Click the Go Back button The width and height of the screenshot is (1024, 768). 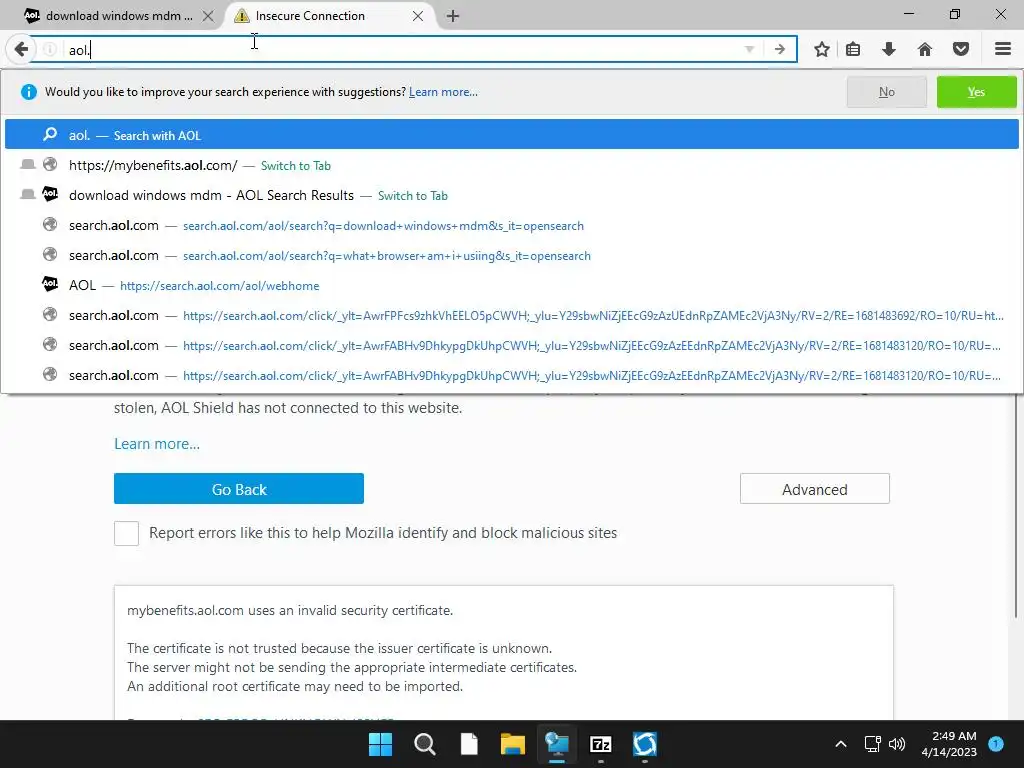tap(238, 488)
